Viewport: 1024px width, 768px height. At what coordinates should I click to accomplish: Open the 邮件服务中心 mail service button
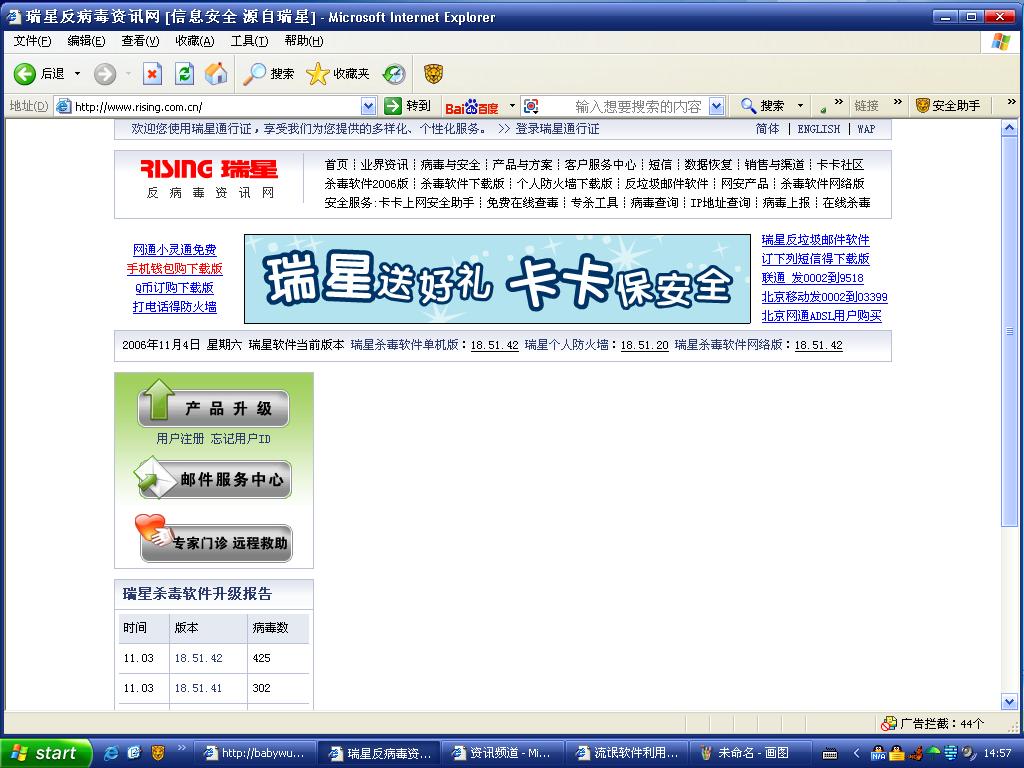point(212,477)
